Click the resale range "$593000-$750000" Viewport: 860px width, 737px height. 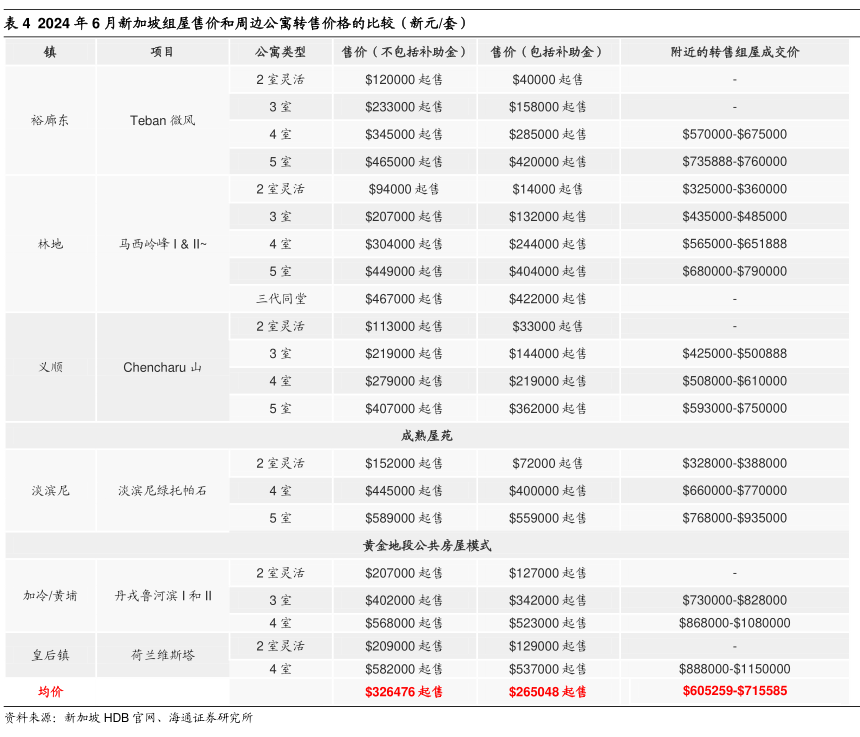click(735, 409)
